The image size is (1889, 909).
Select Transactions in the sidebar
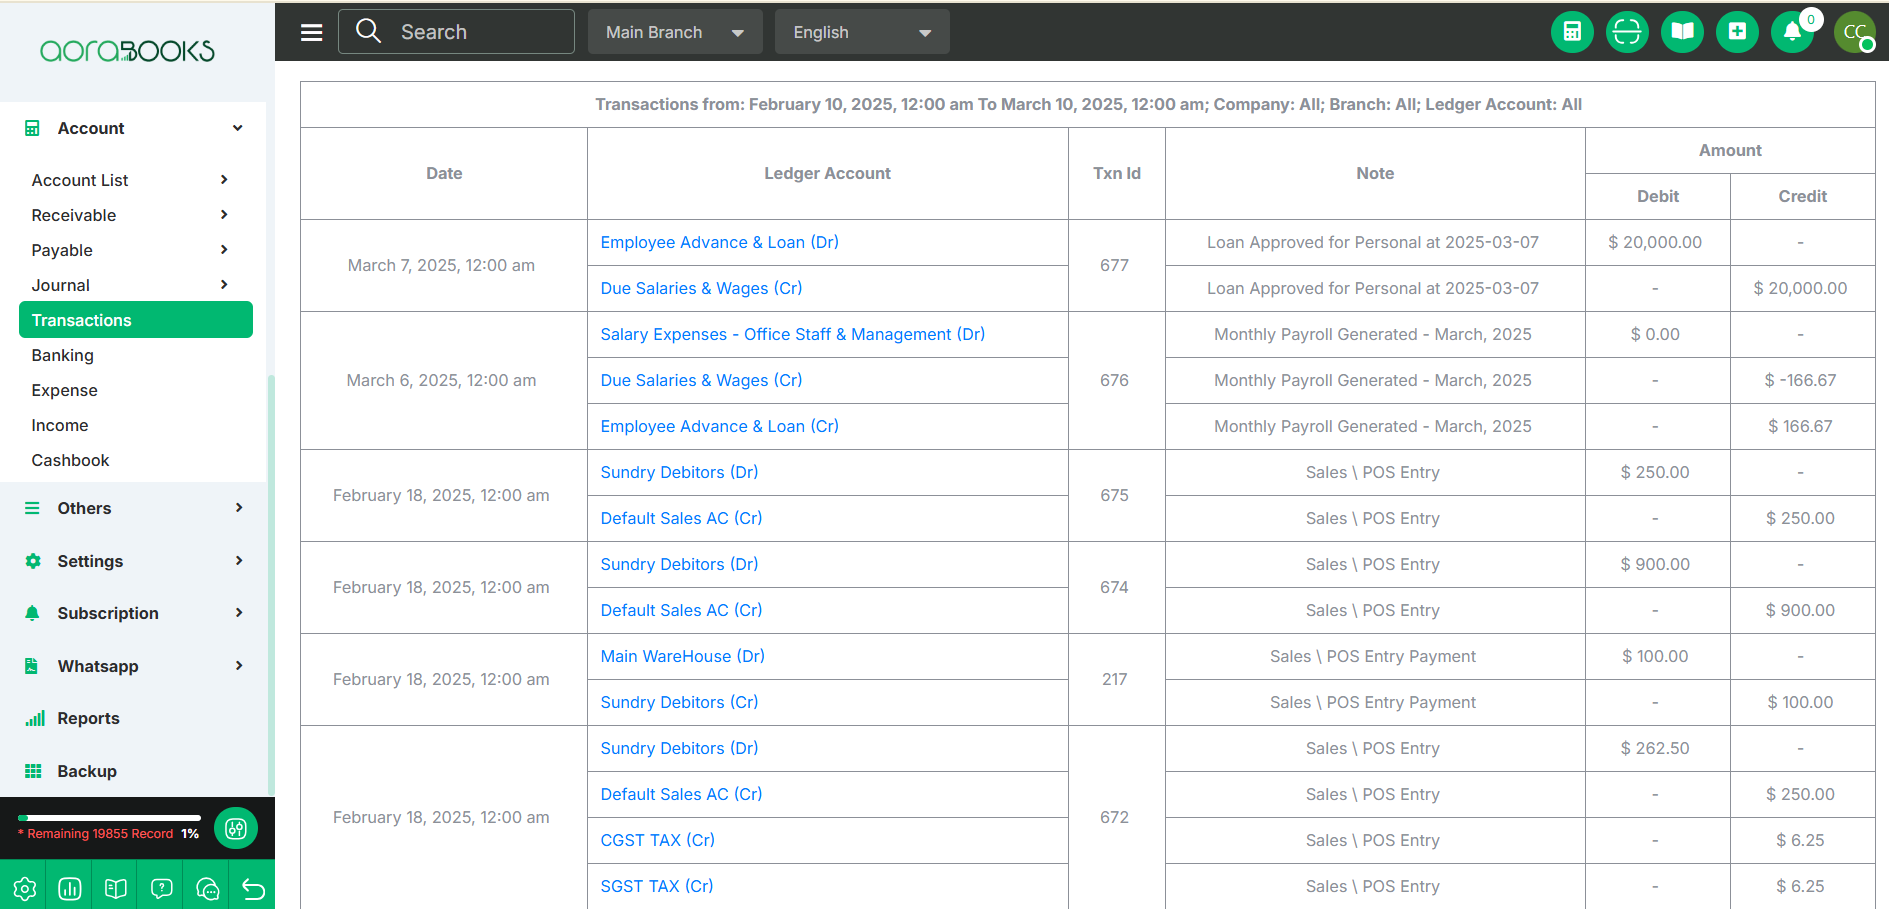click(136, 320)
